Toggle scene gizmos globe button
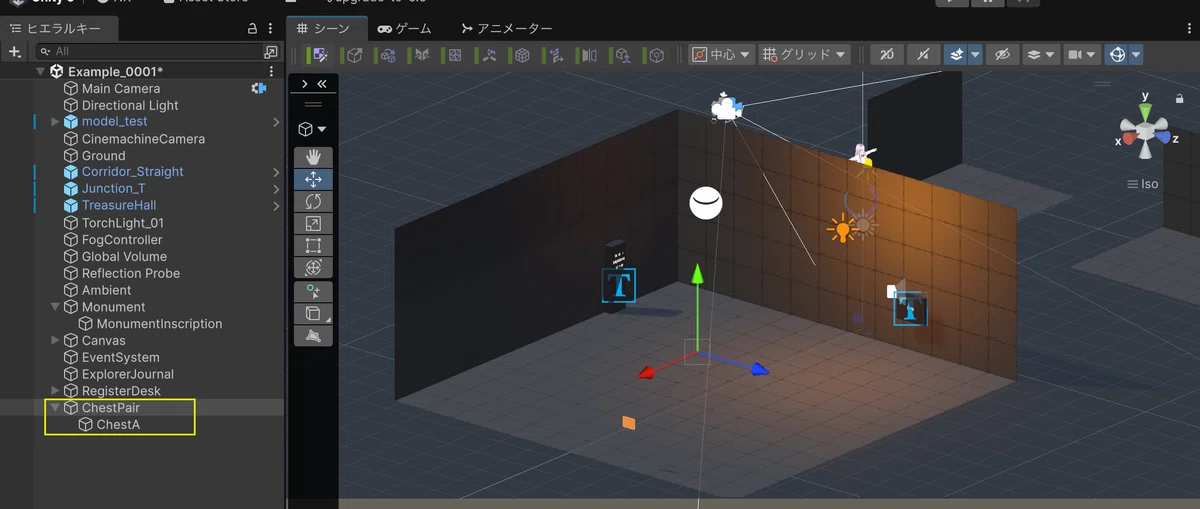 coord(1118,55)
